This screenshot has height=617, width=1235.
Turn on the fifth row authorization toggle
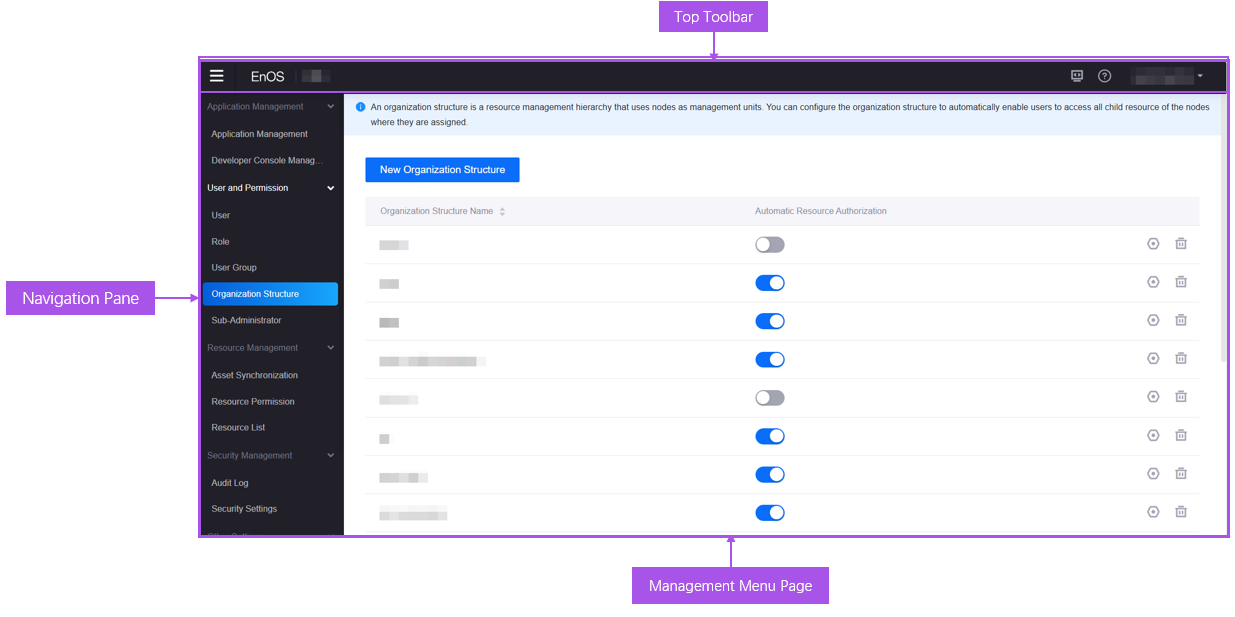(x=769, y=398)
